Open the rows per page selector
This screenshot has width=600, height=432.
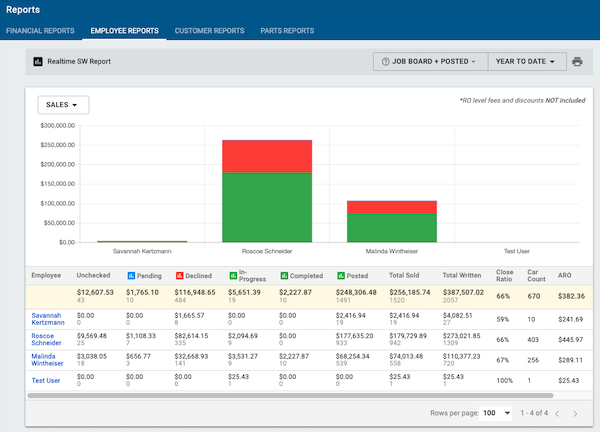[x=496, y=413]
